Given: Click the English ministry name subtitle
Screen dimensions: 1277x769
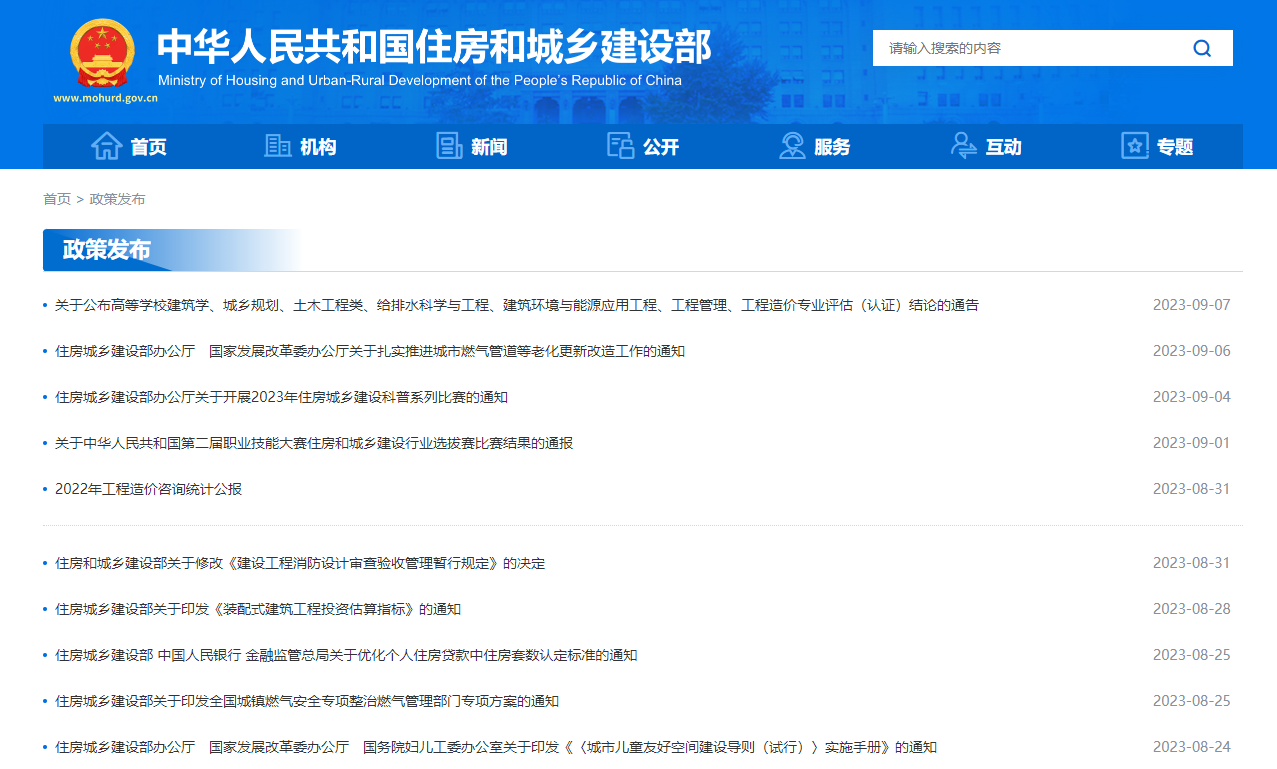Looking at the screenshot, I should (420, 80).
